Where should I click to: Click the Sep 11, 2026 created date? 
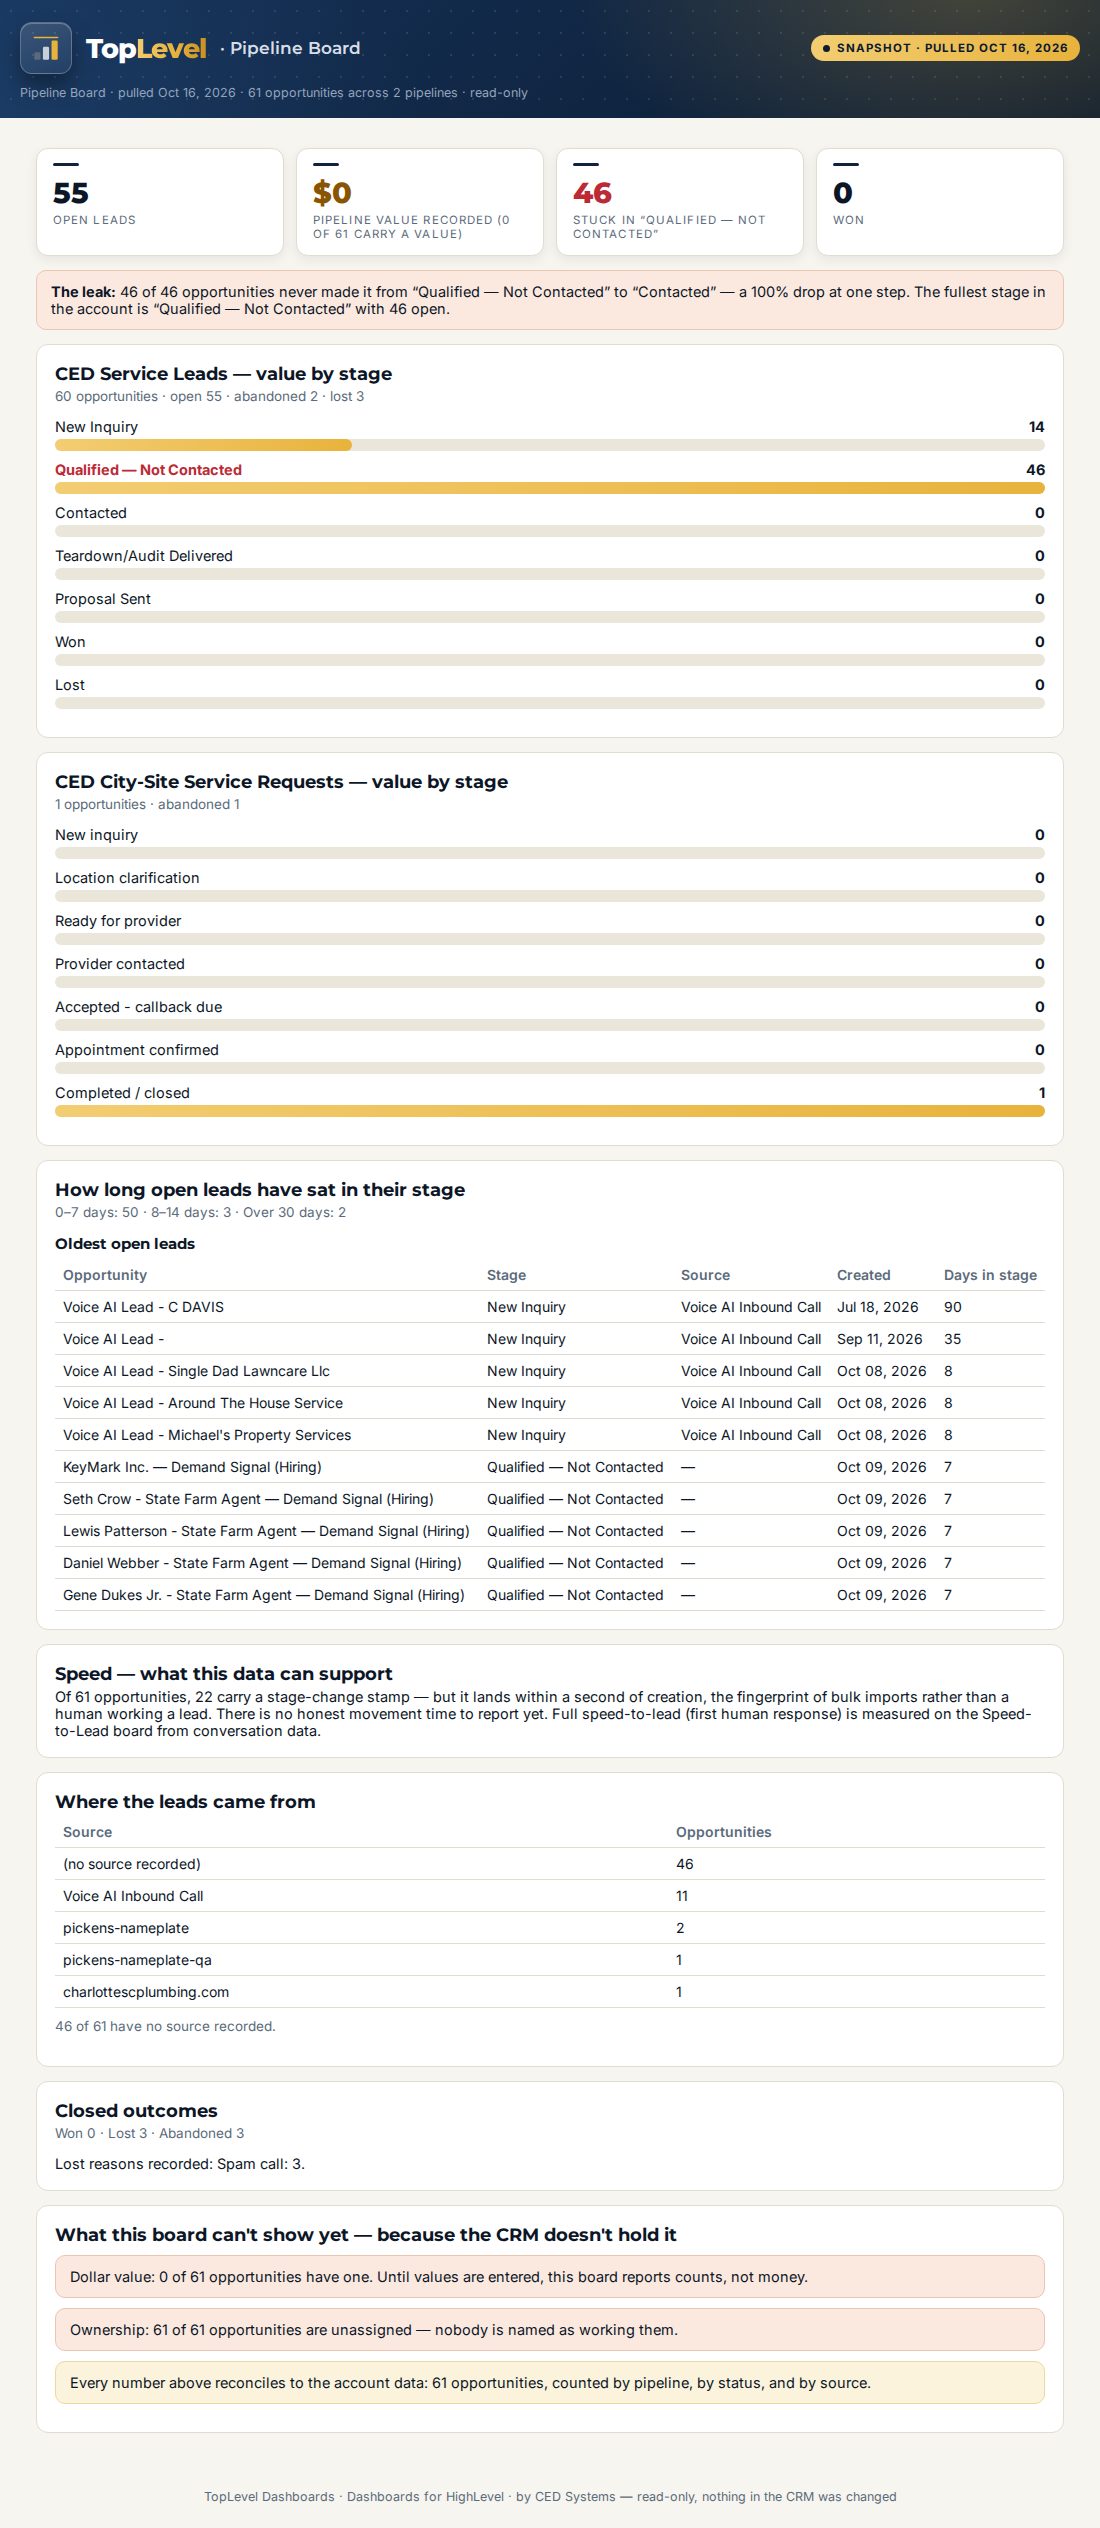(880, 1339)
